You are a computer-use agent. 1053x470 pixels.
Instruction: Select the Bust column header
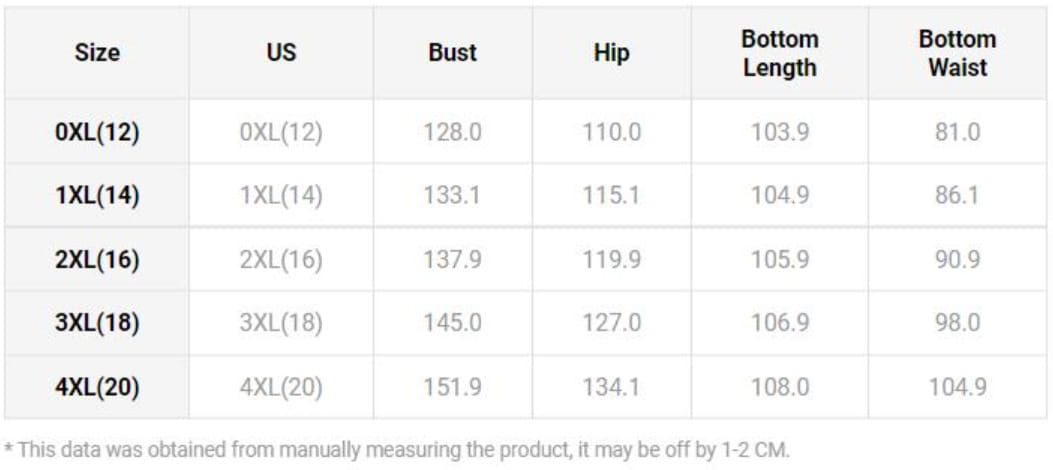pyautogui.click(x=452, y=52)
